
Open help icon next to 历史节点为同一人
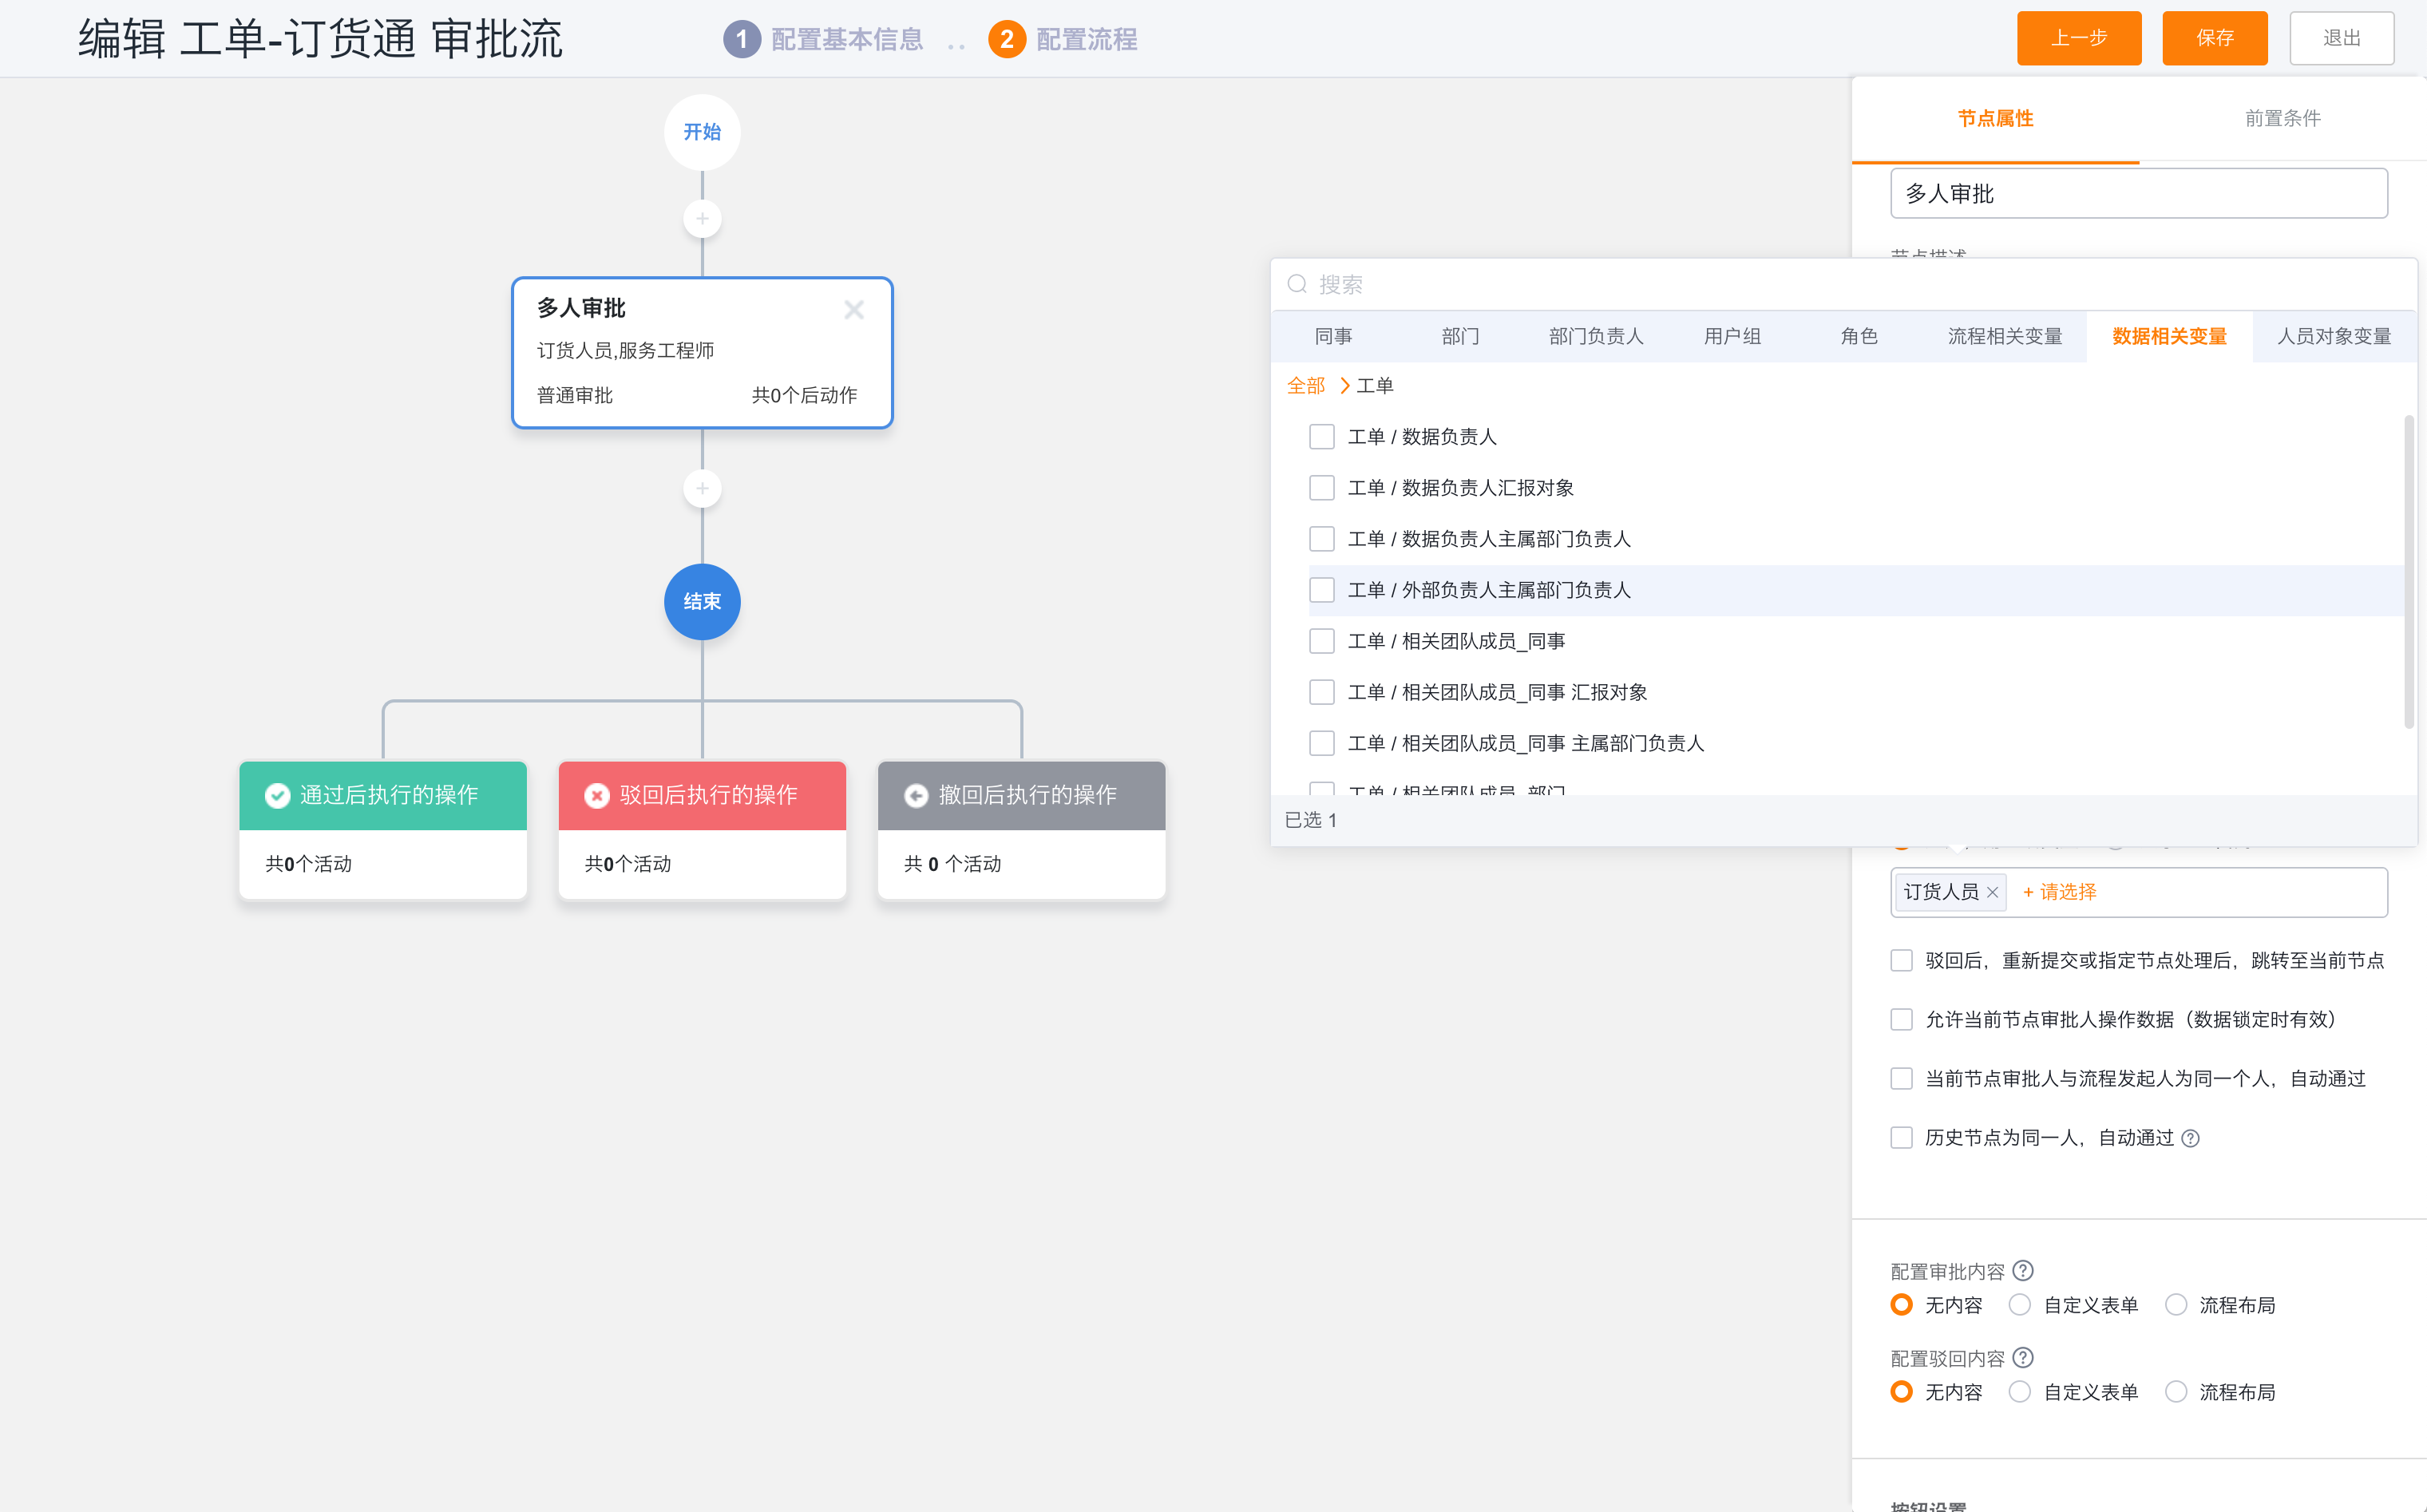(2190, 1138)
